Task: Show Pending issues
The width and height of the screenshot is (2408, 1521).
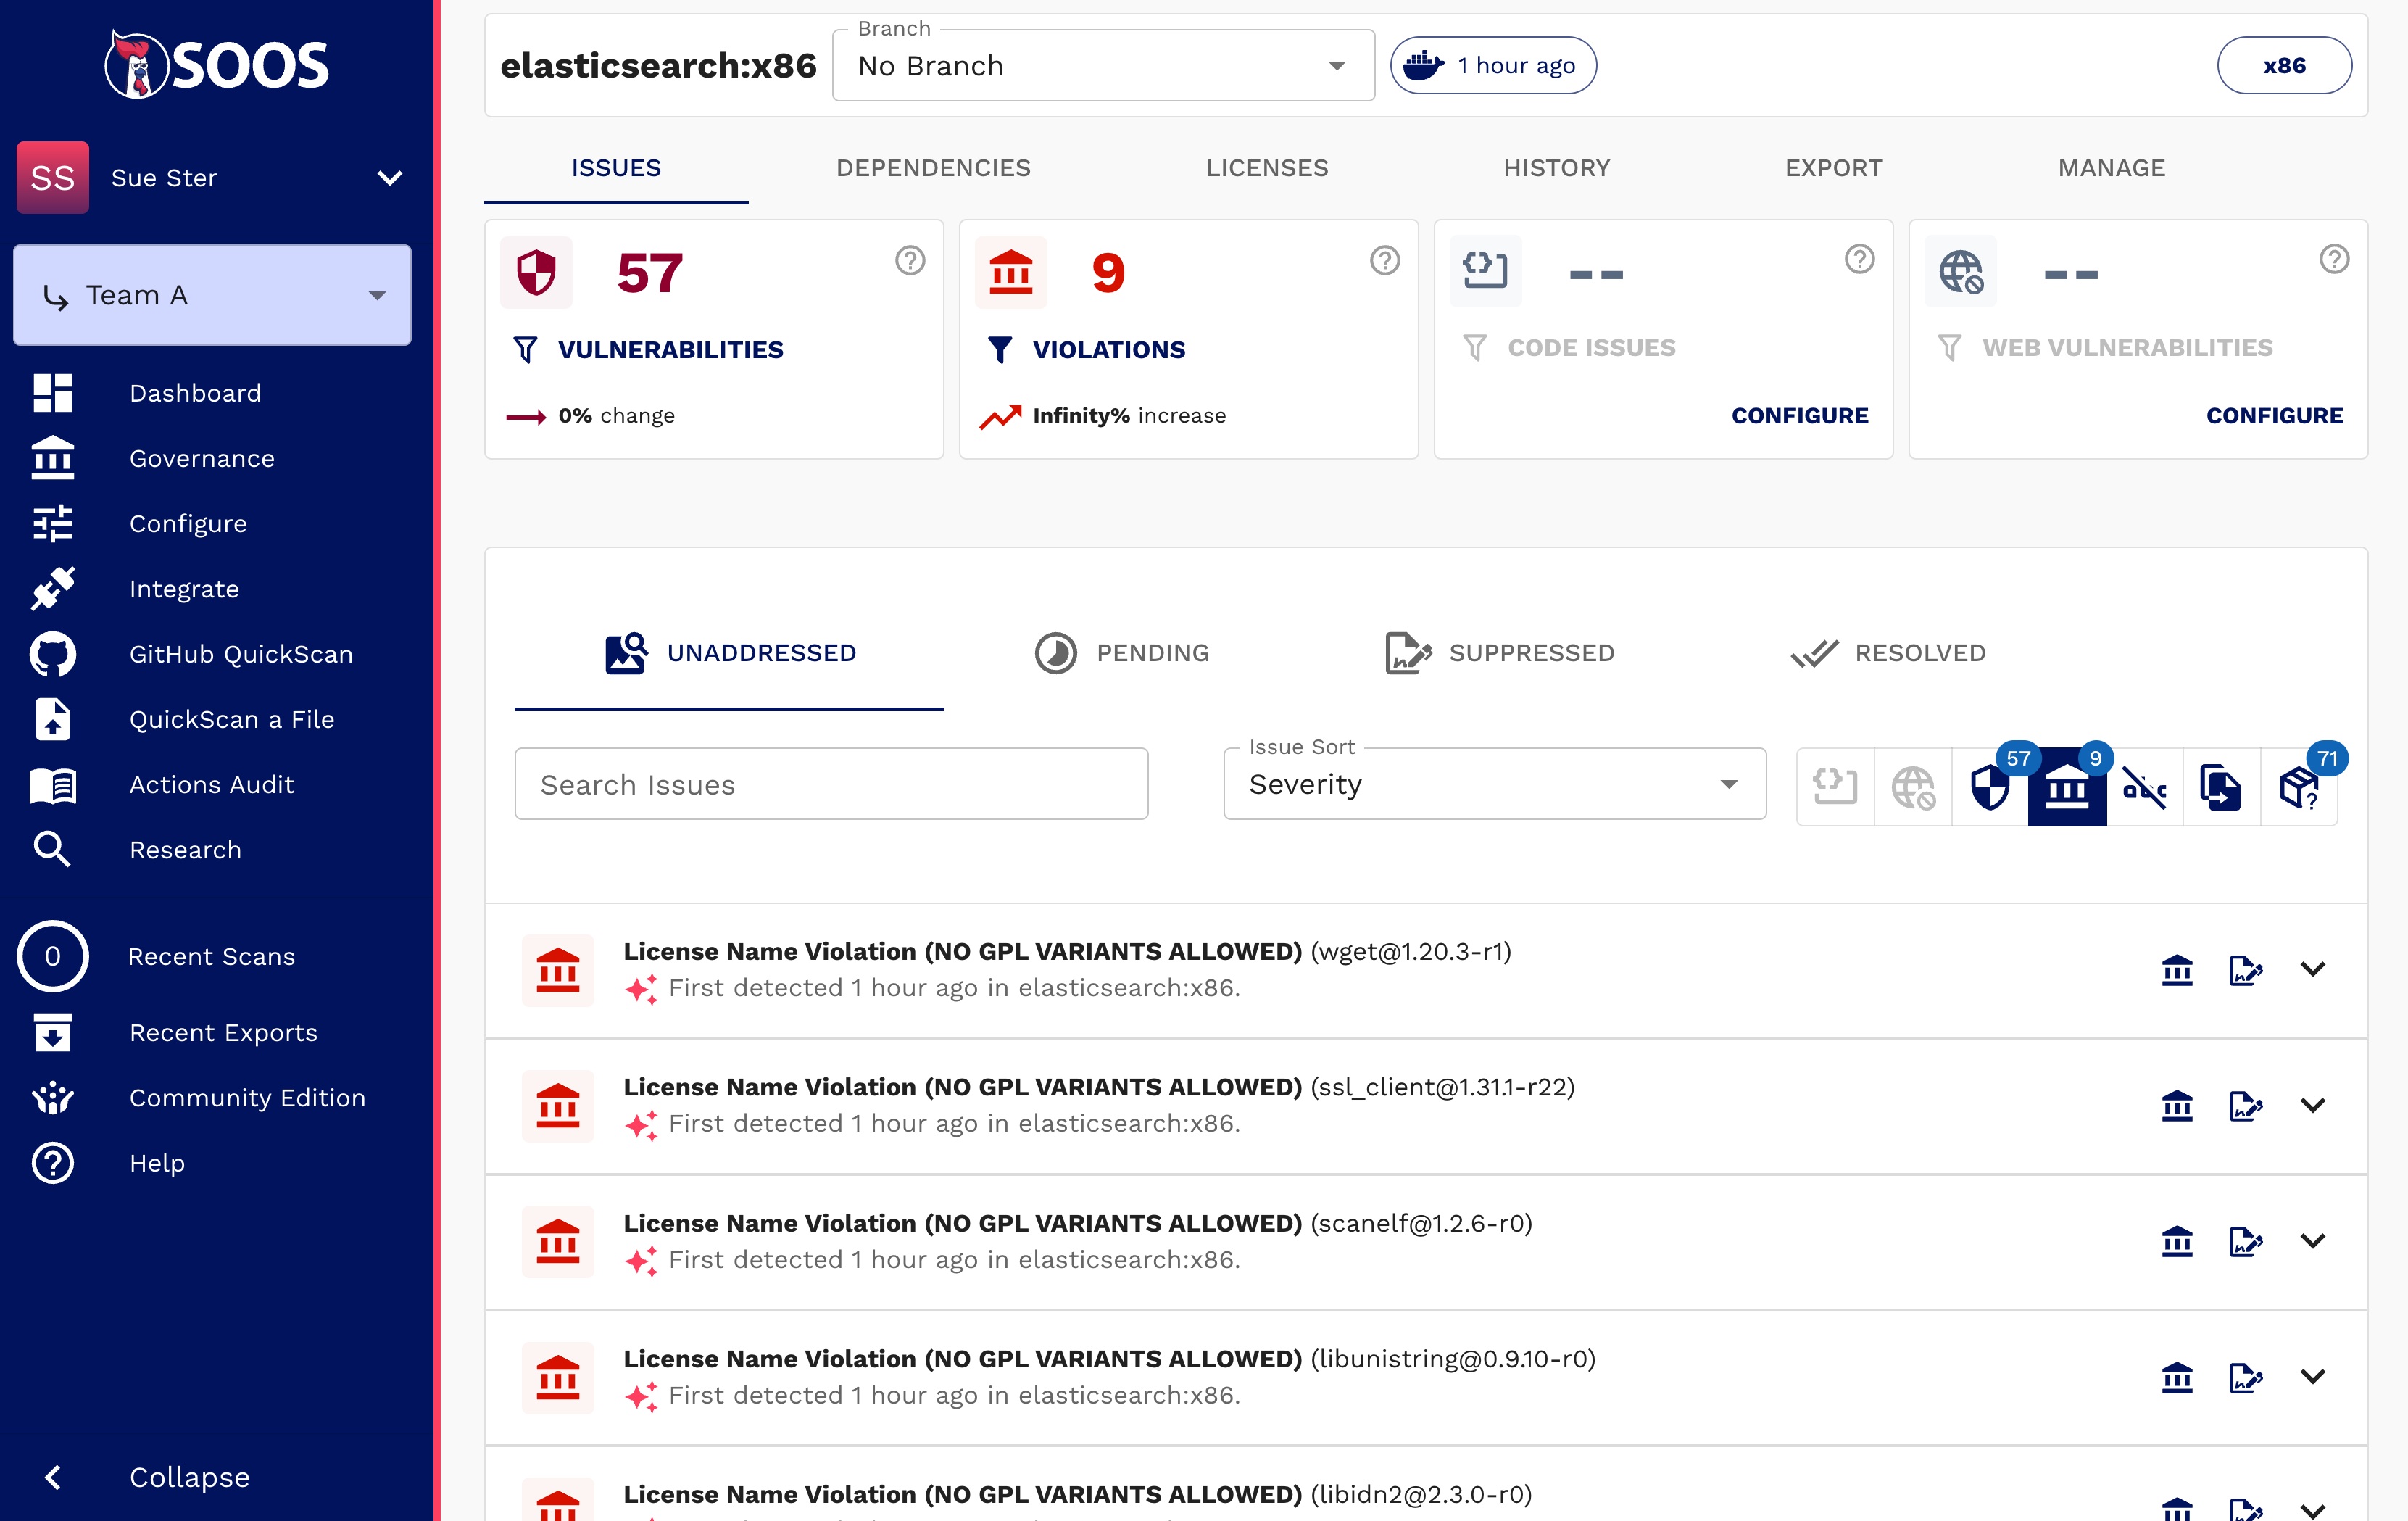Action: point(1122,653)
